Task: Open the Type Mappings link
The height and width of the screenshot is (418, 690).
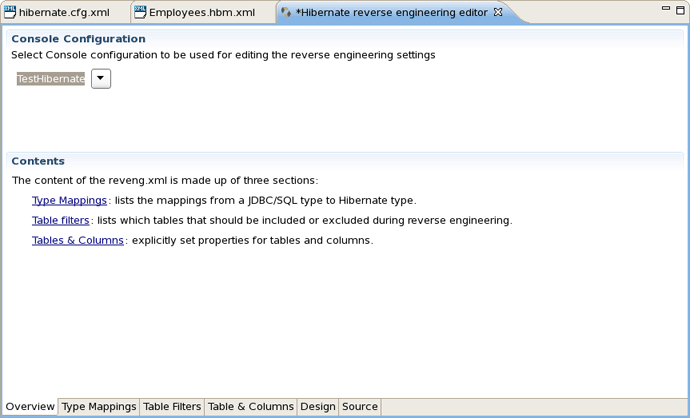Action: coord(69,200)
